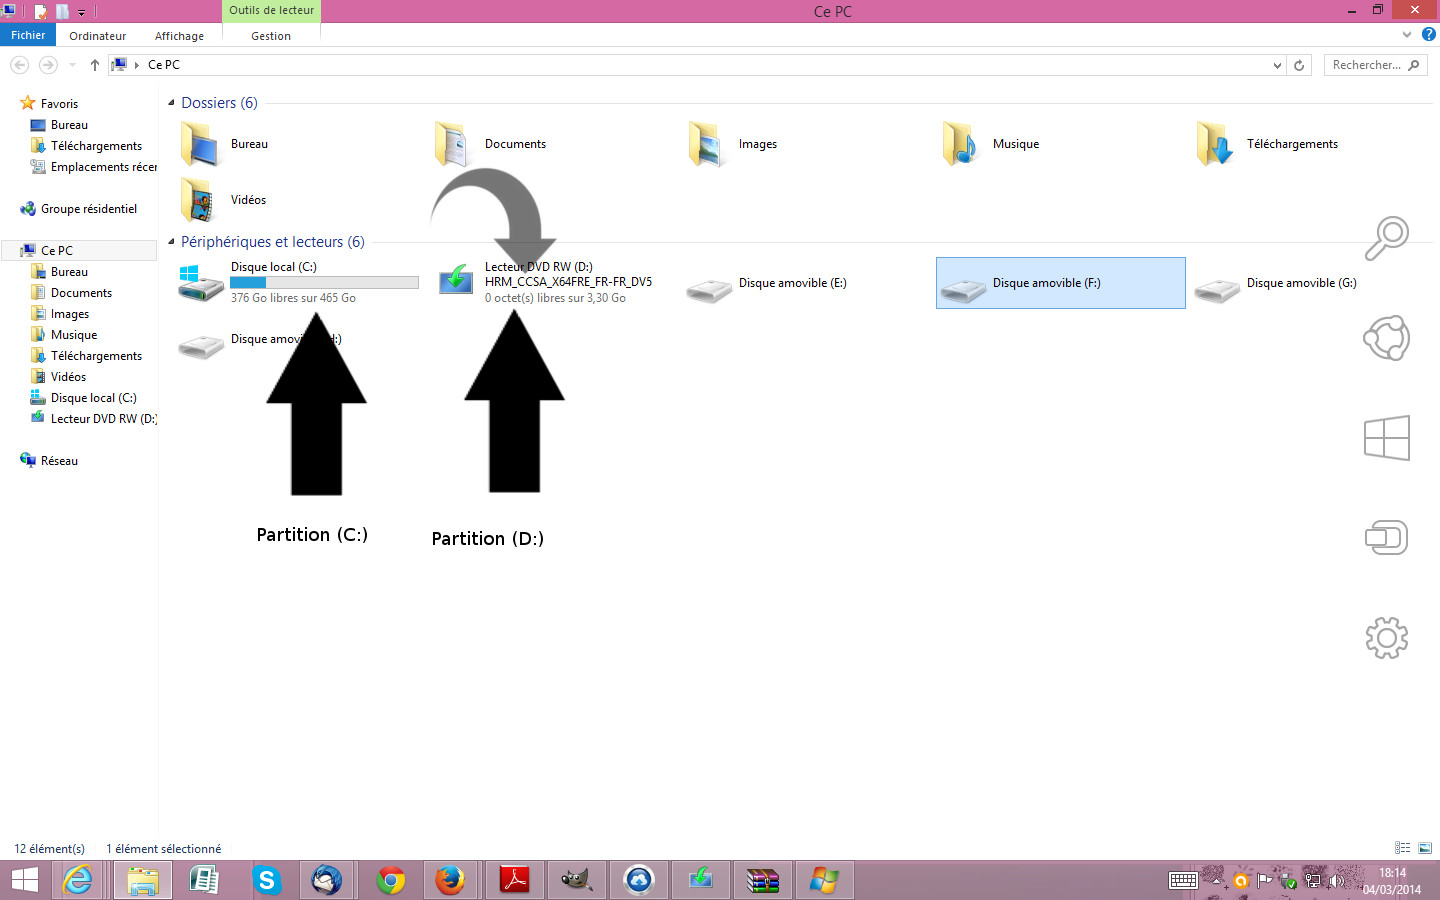Click the orange circular tray icon

tap(1241, 881)
